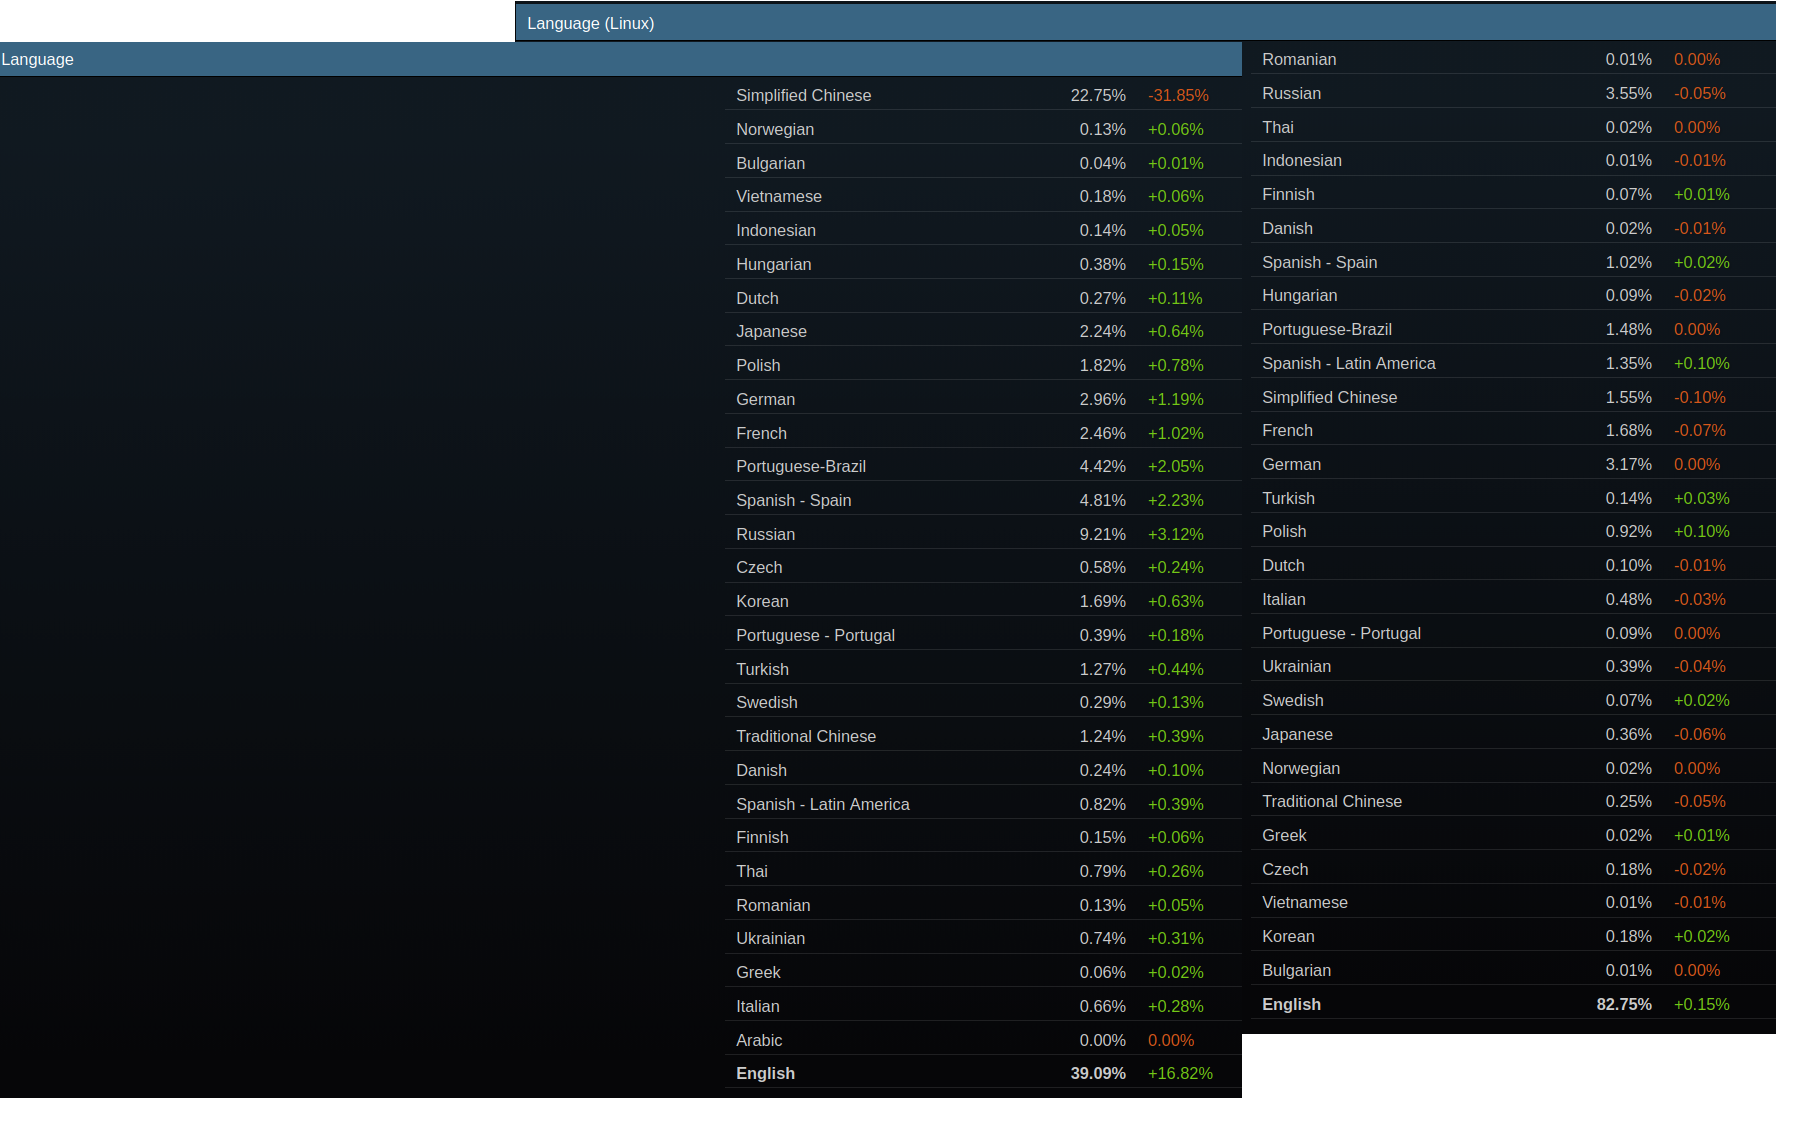The image size is (1795, 1133).
Task: Select the "+0.78%" change value
Action: coord(1176,365)
